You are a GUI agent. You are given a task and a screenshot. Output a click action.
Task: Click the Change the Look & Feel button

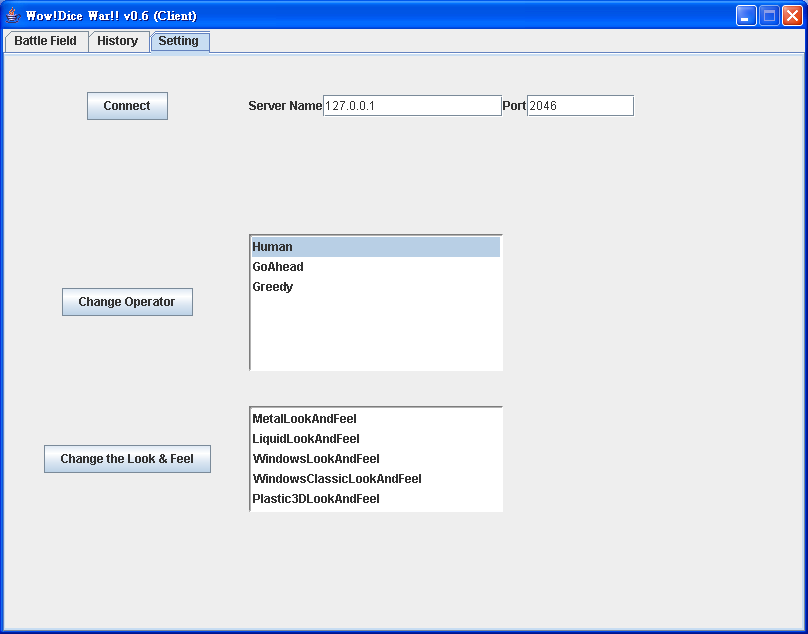coord(127,459)
